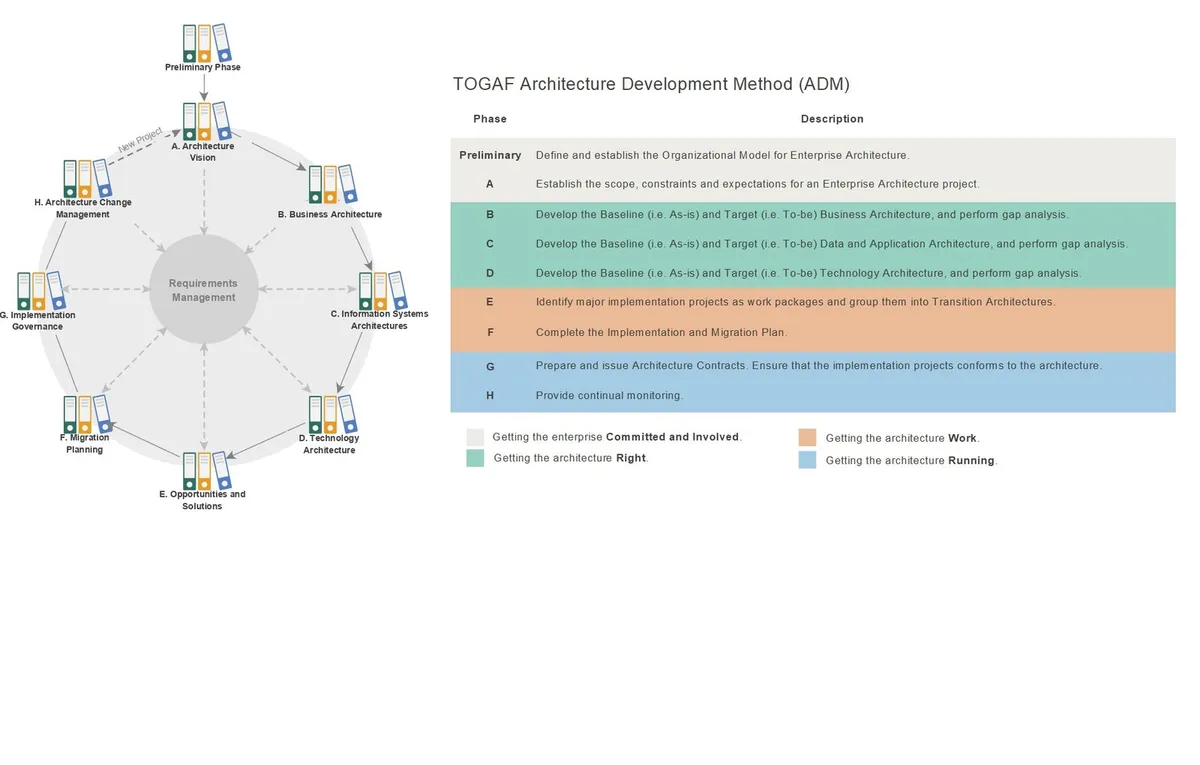Click legend text 'Getting the architecture Running'
Screen dimensions: 1200x765
(912, 461)
